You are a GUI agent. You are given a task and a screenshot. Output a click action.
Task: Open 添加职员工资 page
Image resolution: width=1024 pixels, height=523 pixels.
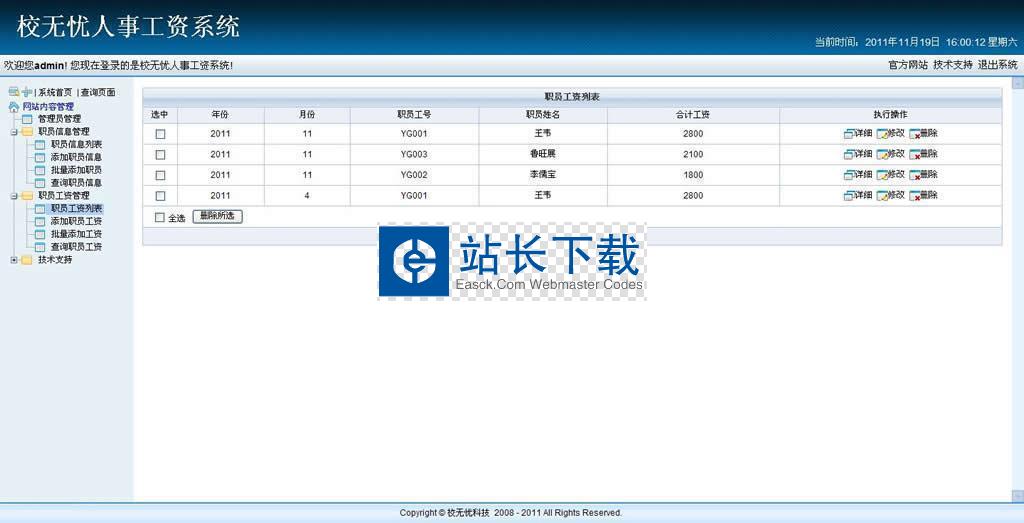pyautogui.click(x=76, y=221)
